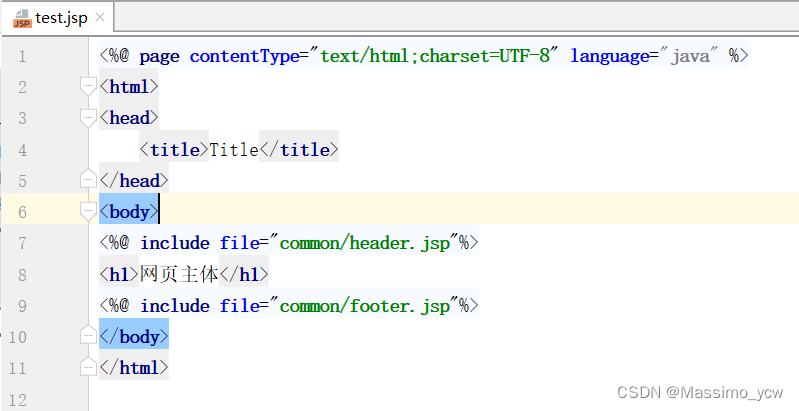The height and width of the screenshot is (411, 799).
Task: Select the test.jsp editor tab
Action: pyautogui.click(x=57, y=18)
